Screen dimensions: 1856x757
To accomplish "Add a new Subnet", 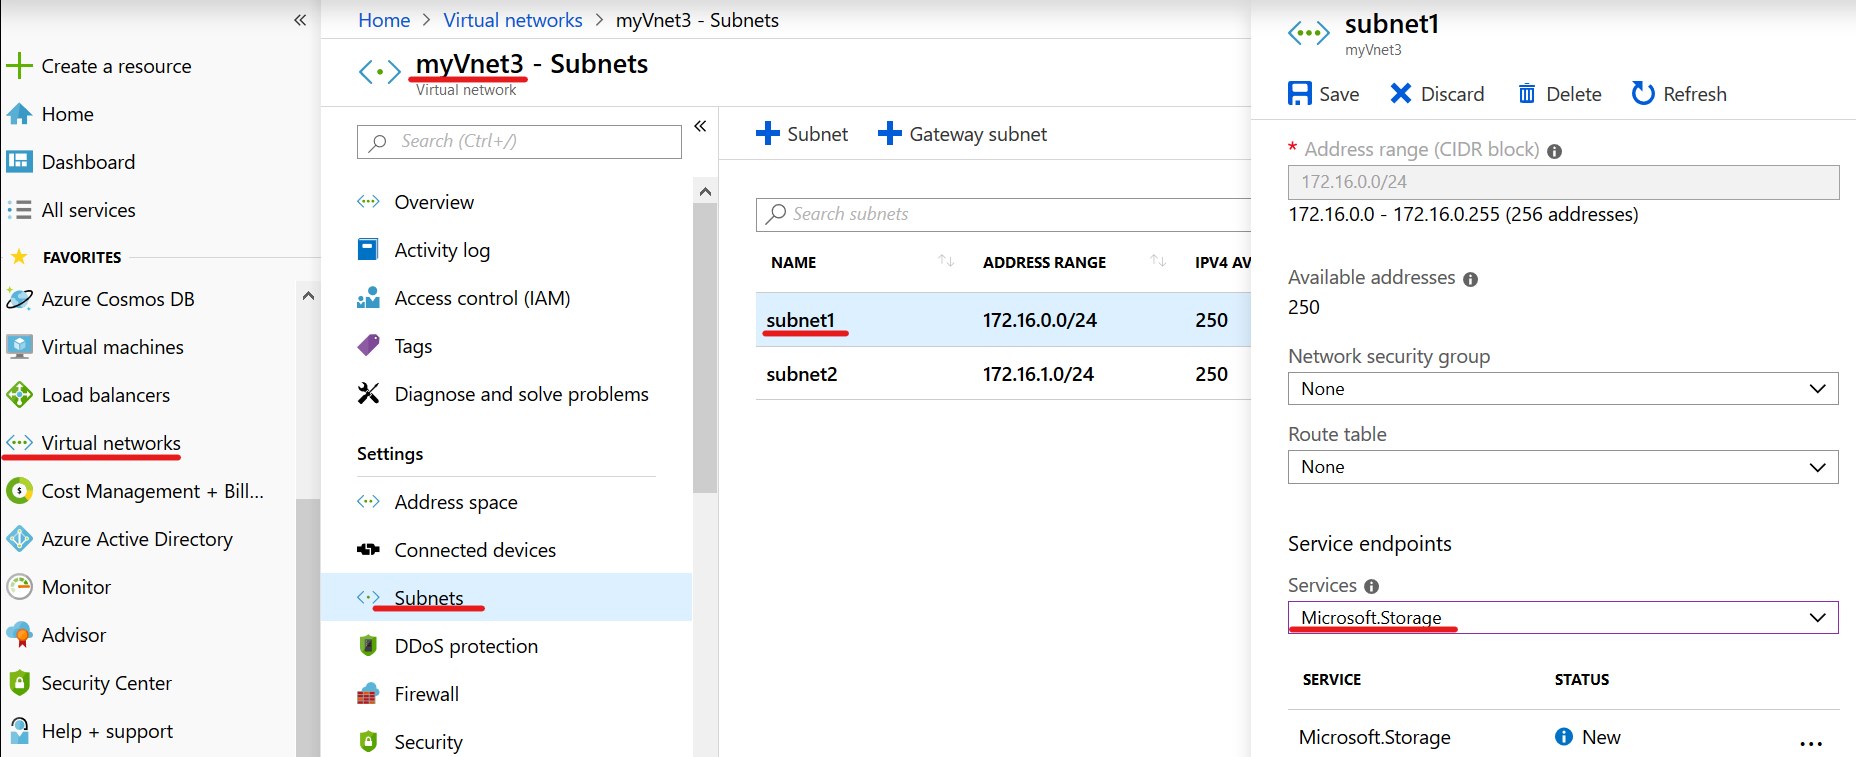I will pyautogui.click(x=802, y=134).
